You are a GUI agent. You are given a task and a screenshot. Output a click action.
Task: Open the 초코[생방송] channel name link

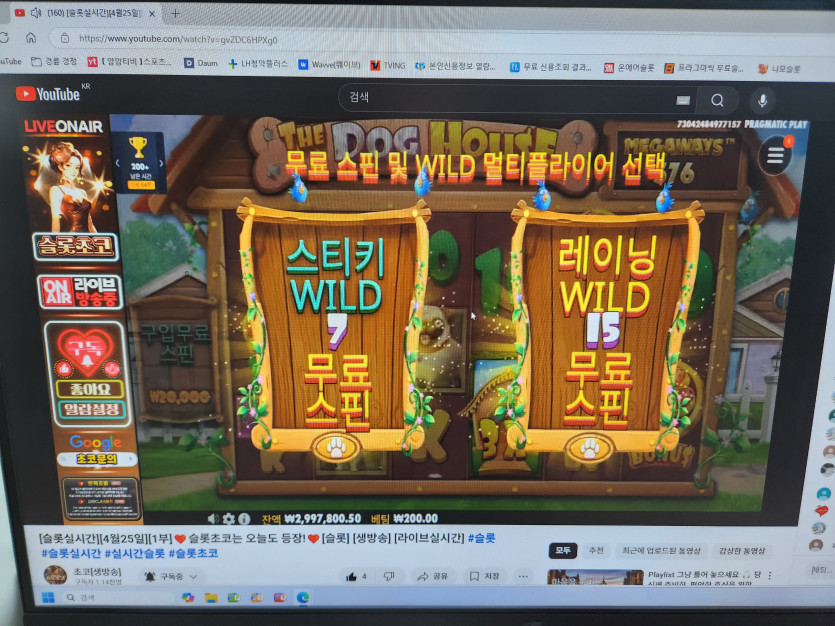tap(97, 572)
